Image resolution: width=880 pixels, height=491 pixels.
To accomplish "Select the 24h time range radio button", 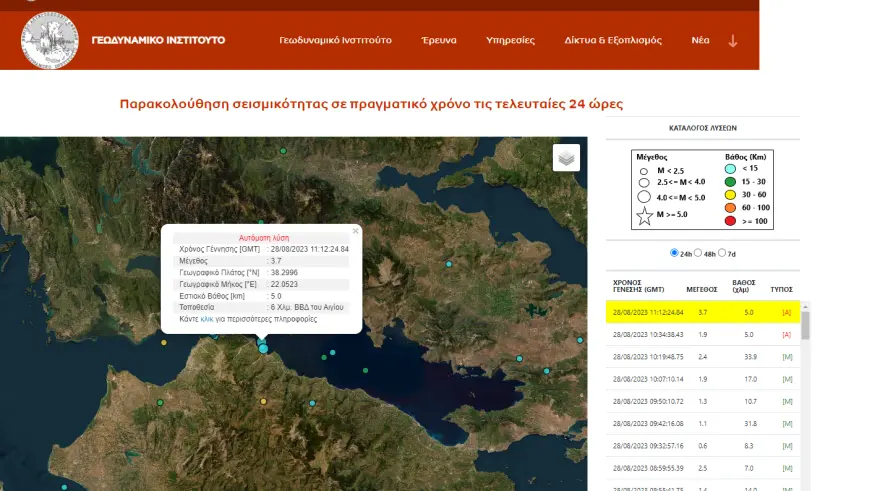I will tap(674, 253).
